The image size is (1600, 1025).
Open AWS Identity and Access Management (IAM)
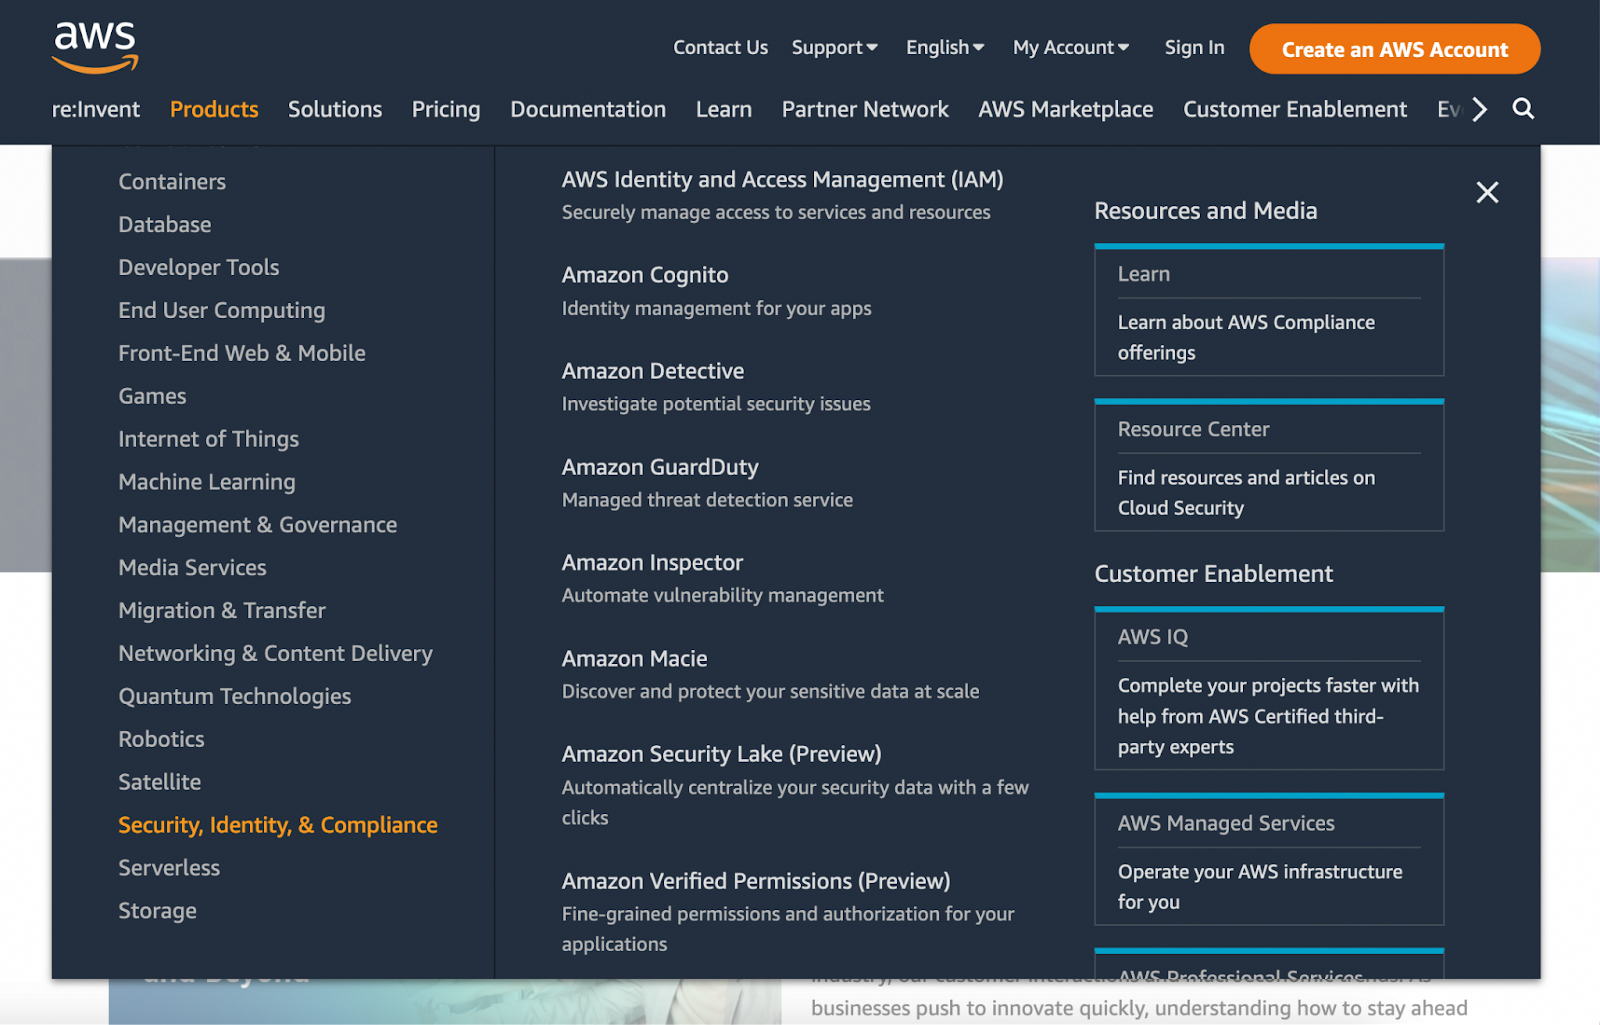click(x=783, y=180)
